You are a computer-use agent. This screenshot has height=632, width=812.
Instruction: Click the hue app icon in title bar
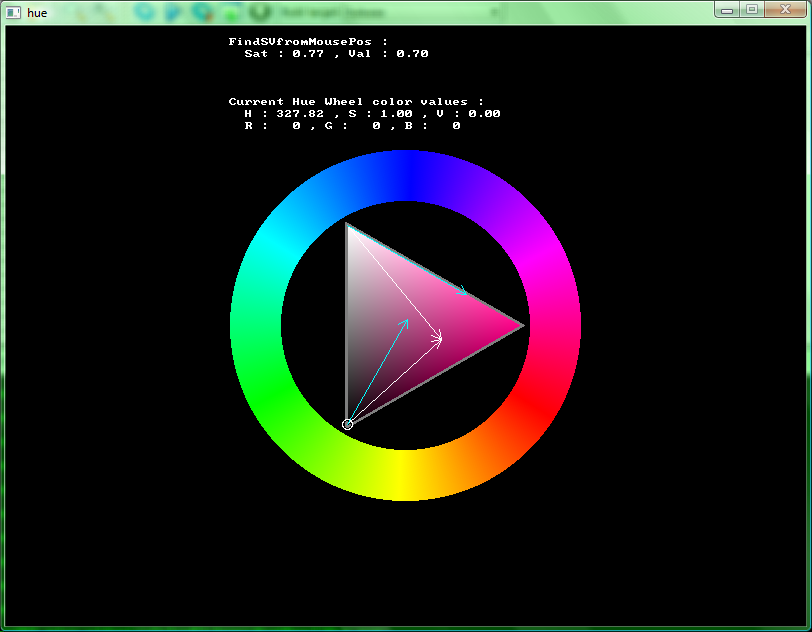(x=14, y=12)
